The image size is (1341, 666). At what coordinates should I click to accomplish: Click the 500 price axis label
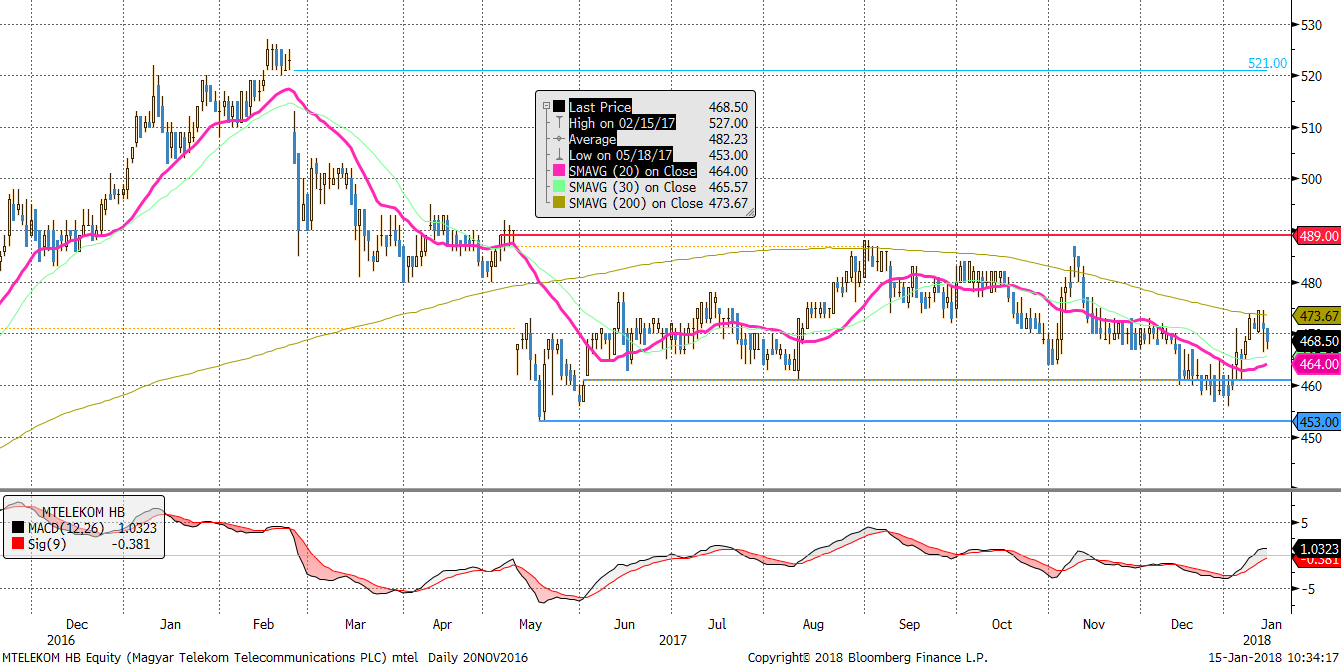[1311, 179]
